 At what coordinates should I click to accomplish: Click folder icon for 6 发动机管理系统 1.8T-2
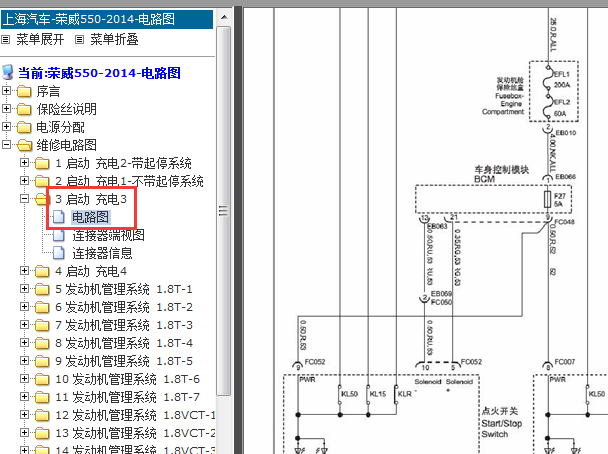[42, 307]
